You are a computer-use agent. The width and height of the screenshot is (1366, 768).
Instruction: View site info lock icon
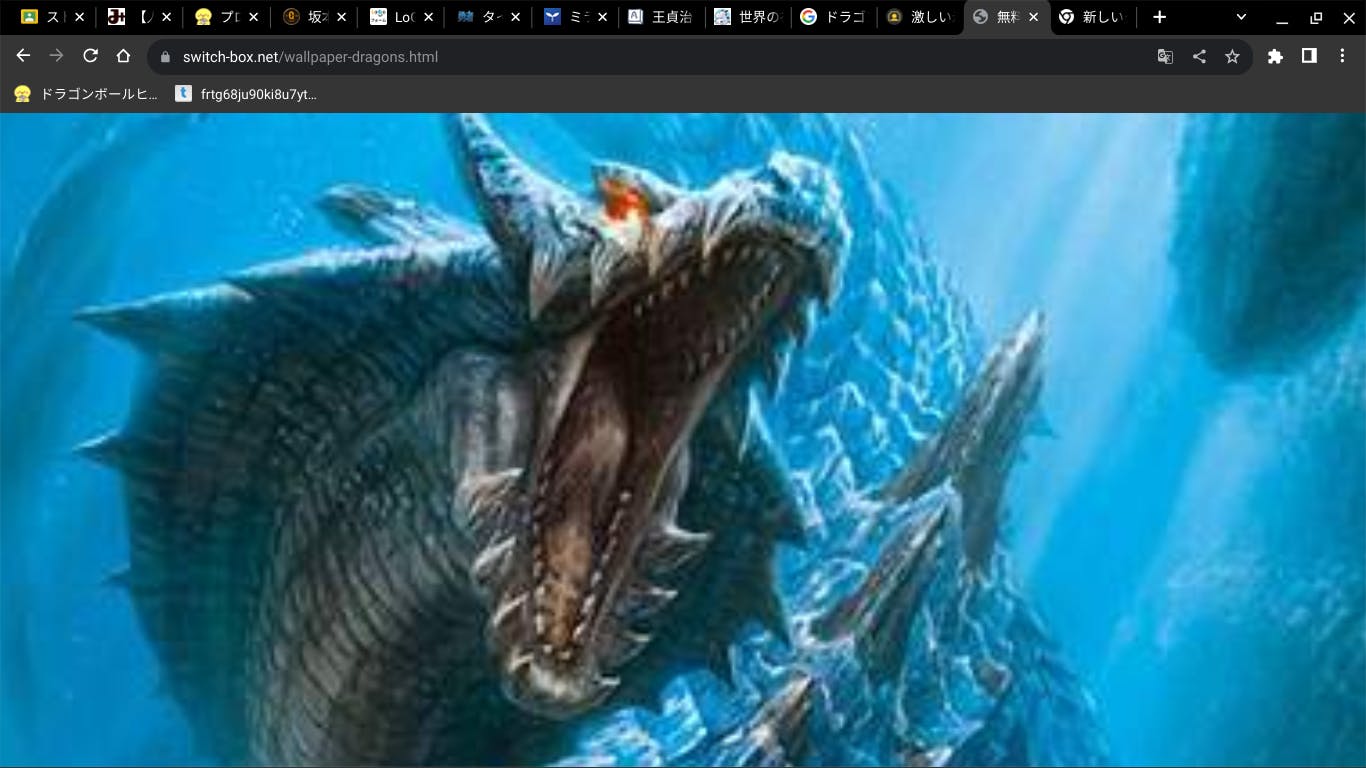(x=166, y=57)
